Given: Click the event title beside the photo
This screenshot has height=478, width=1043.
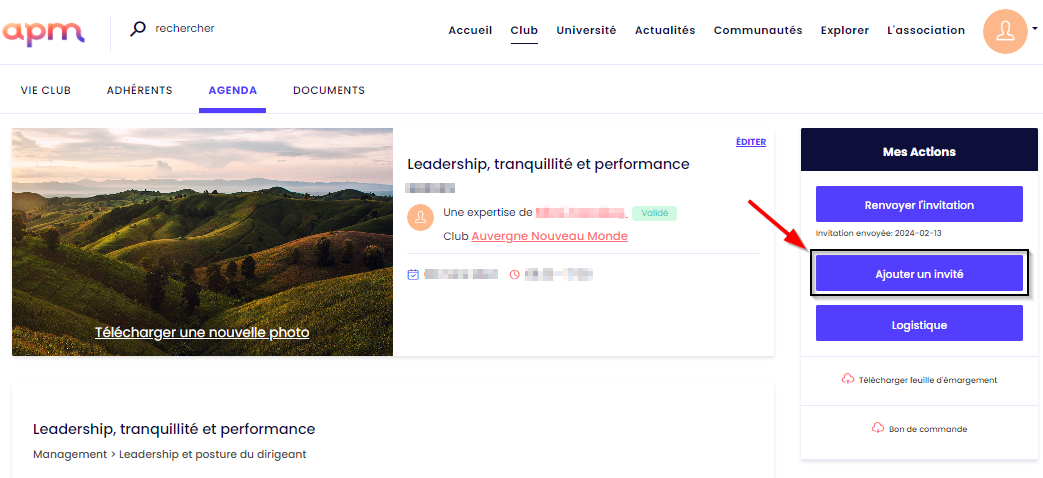Looking at the screenshot, I should pyautogui.click(x=548, y=164).
